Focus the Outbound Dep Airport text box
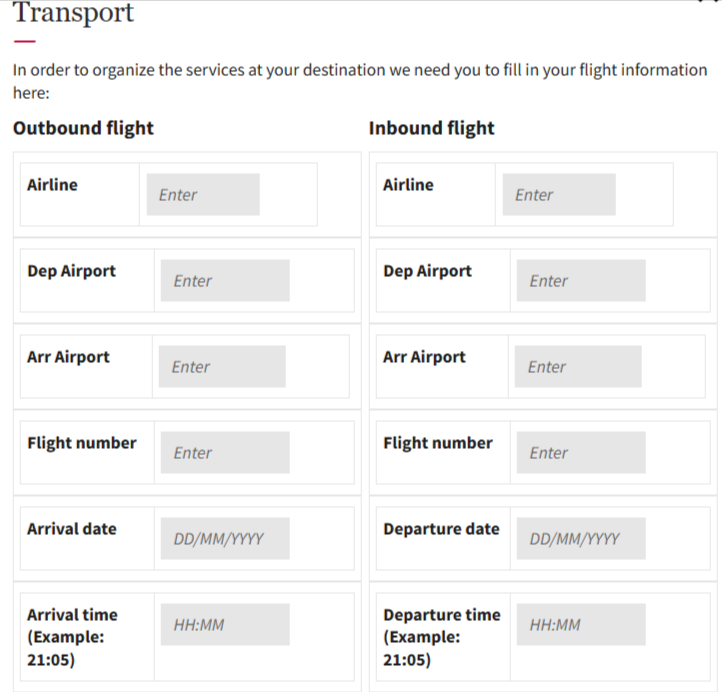 coord(224,281)
